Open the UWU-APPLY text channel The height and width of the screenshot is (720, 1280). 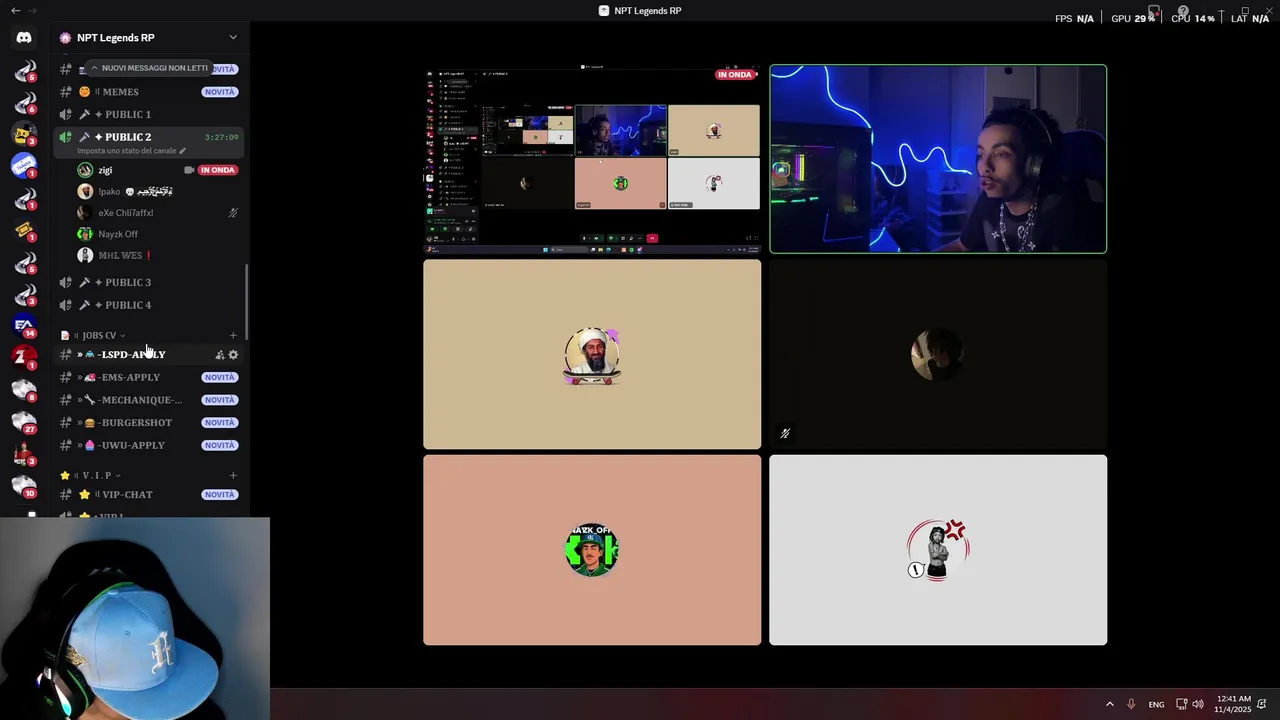pos(149,445)
